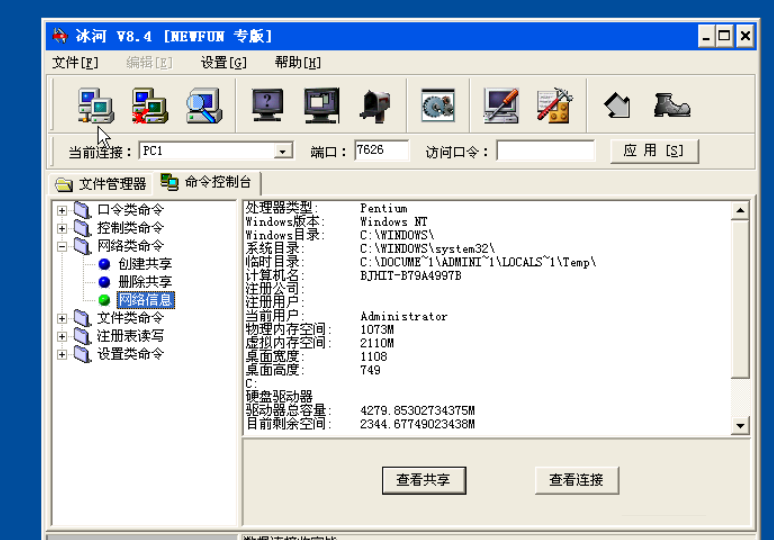The height and width of the screenshot is (540, 774).
Task: Select the 设置类命令 tree label
Action: click(x=130, y=354)
